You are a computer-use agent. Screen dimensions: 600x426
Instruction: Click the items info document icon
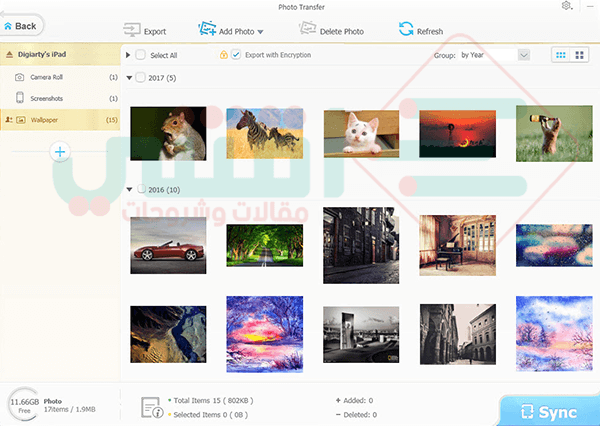pyautogui.click(x=152, y=408)
